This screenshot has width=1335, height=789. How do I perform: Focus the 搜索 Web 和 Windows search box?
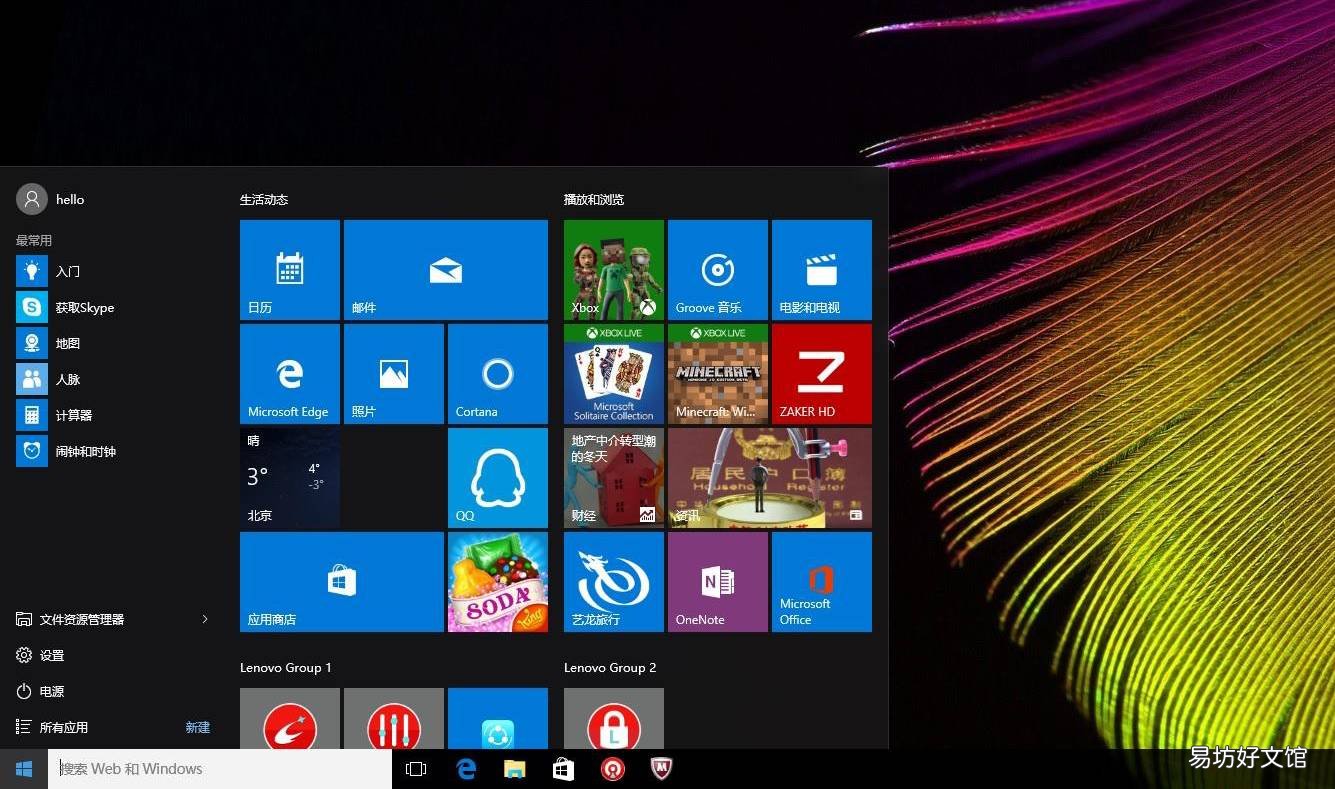point(220,769)
